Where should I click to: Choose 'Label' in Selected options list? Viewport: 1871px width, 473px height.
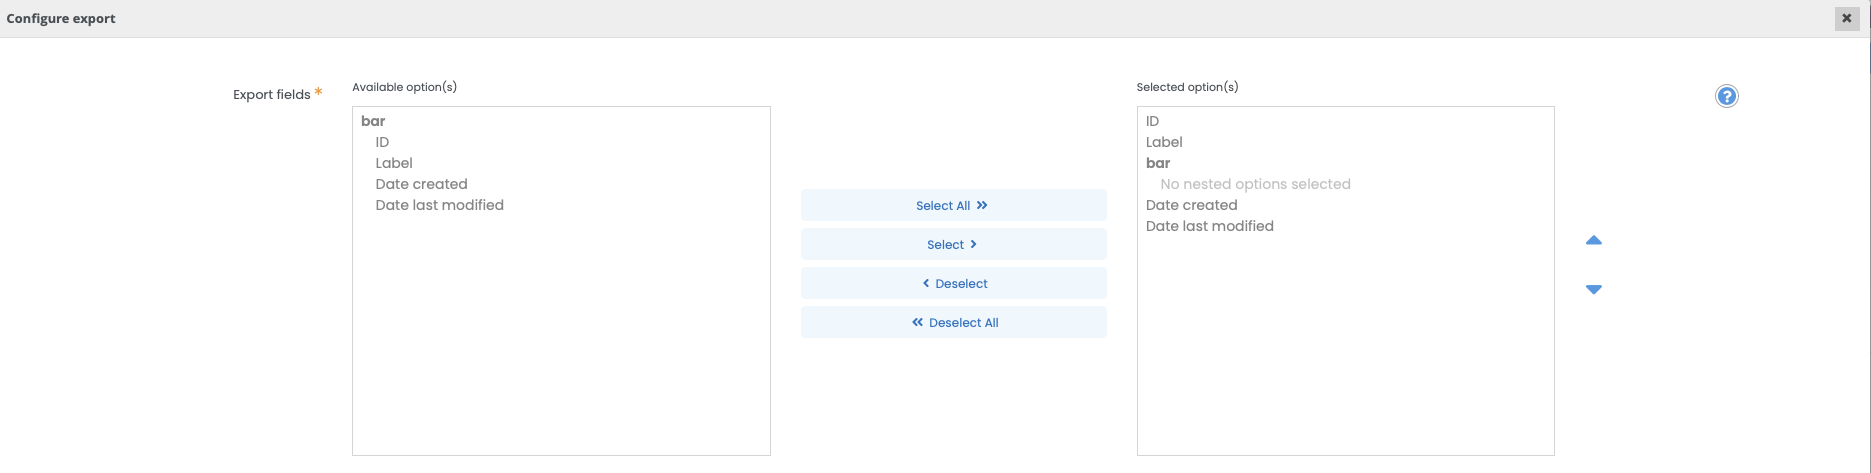pos(1164,142)
